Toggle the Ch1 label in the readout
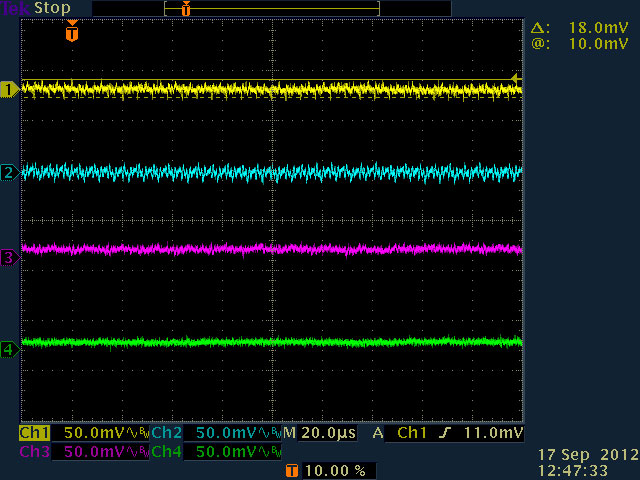 tap(34, 433)
